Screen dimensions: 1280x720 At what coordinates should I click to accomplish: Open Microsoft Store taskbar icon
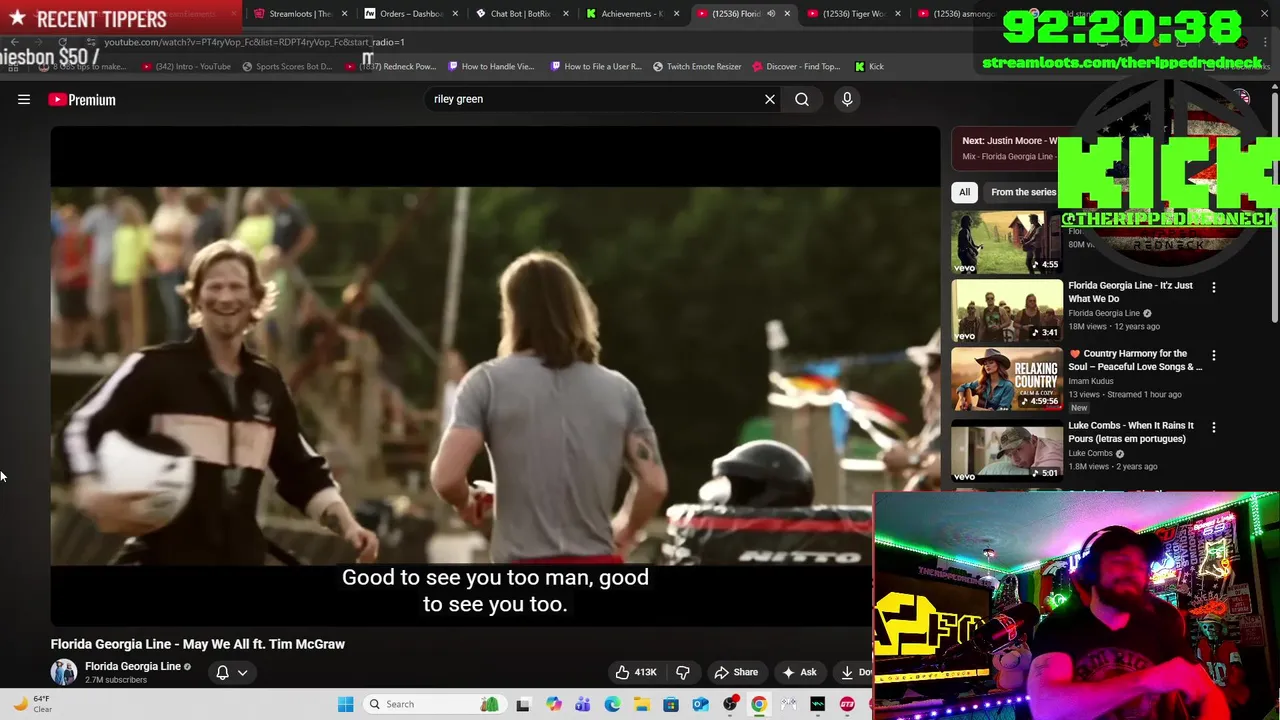pyautogui.click(x=671, y=704)
